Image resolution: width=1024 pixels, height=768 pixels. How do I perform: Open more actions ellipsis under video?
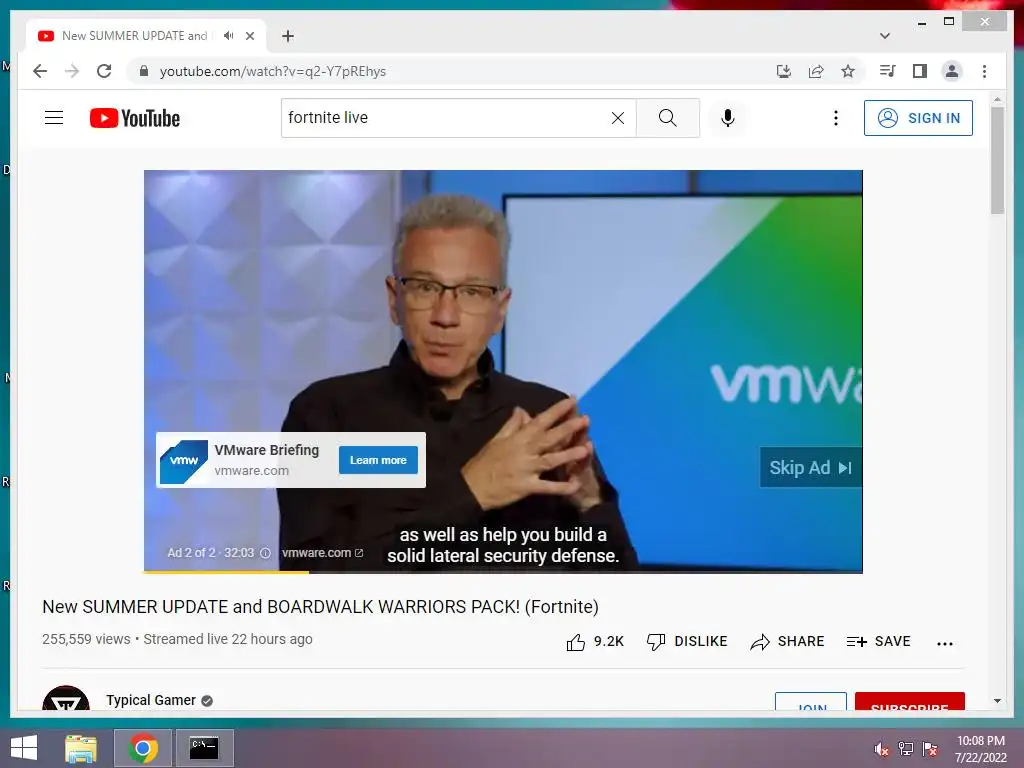(x=944, y=643)
